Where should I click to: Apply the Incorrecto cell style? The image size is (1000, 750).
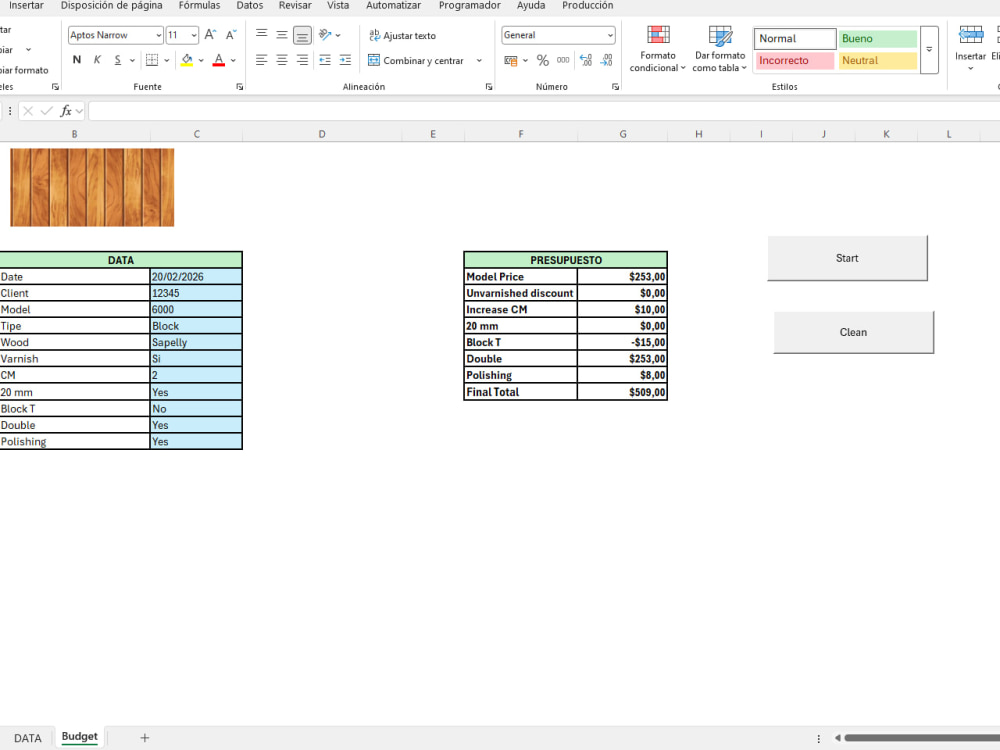[x=795, y=61]
